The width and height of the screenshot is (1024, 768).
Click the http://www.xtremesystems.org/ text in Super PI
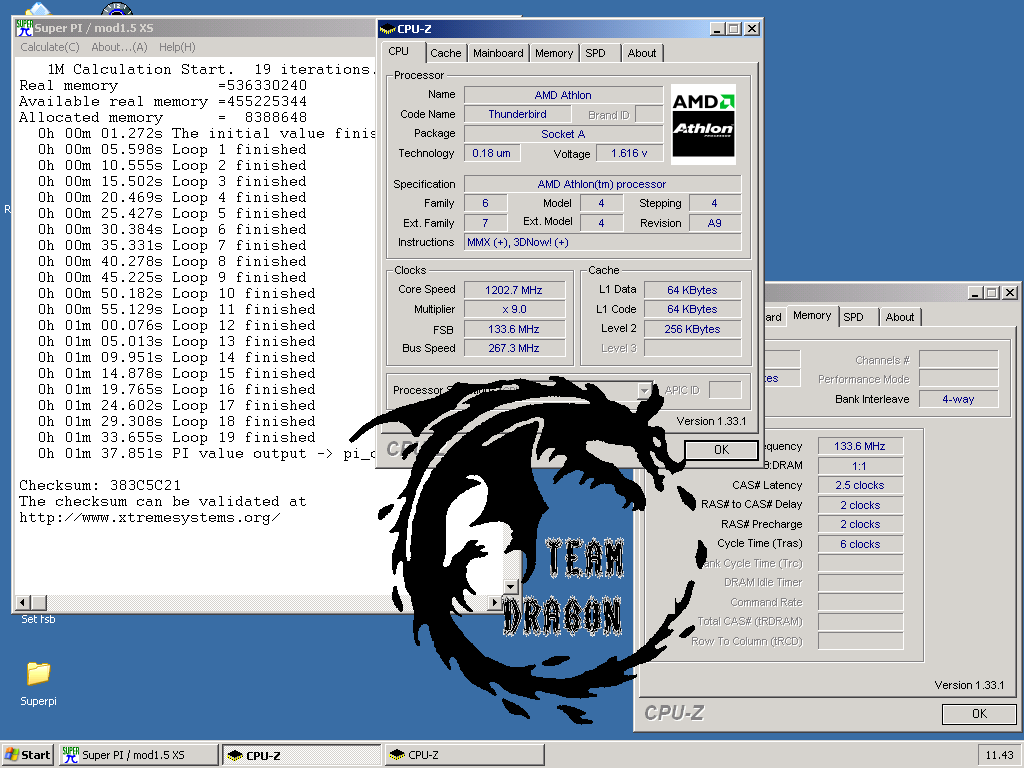click(x=150, y=517)
